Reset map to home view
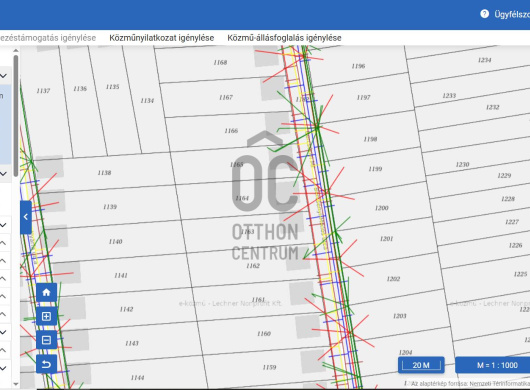This screenshot has width=530, height=390. (46, 292)
